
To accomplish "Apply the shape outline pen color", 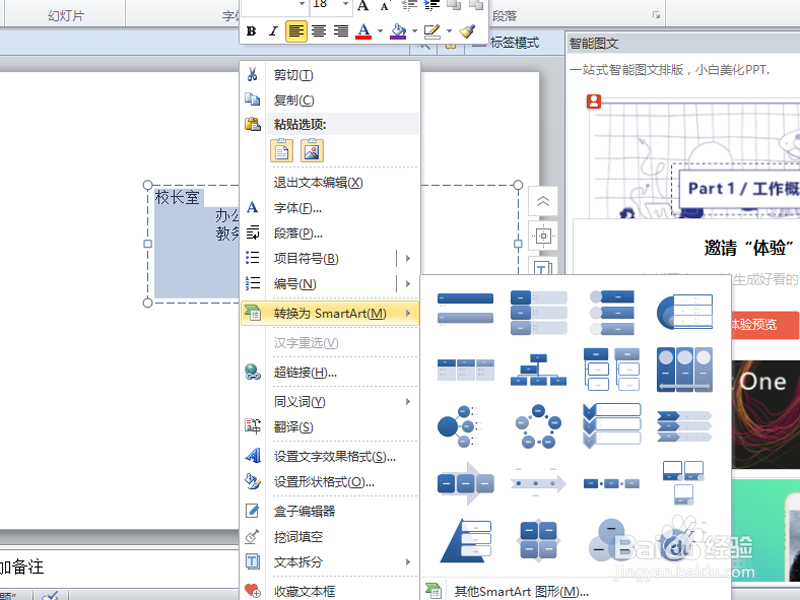I will click(432, 31).
